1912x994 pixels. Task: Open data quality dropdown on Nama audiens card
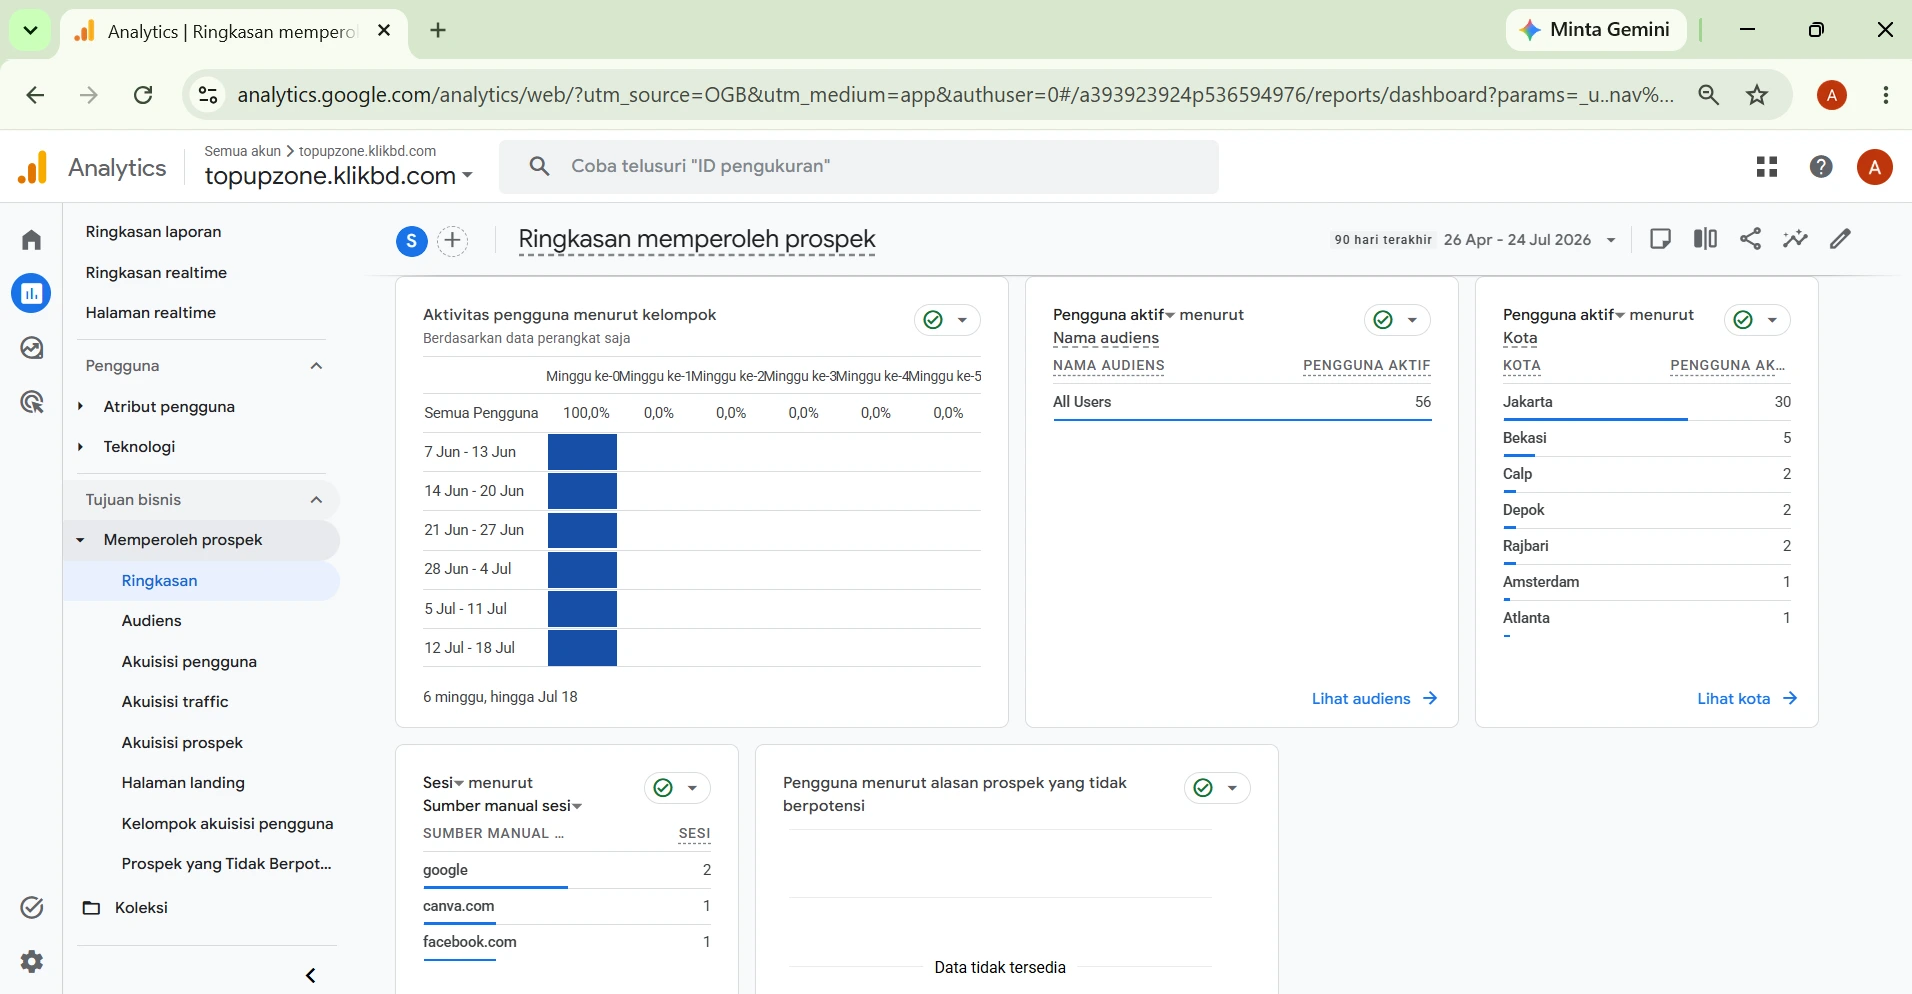click(x=1397, y=320)
